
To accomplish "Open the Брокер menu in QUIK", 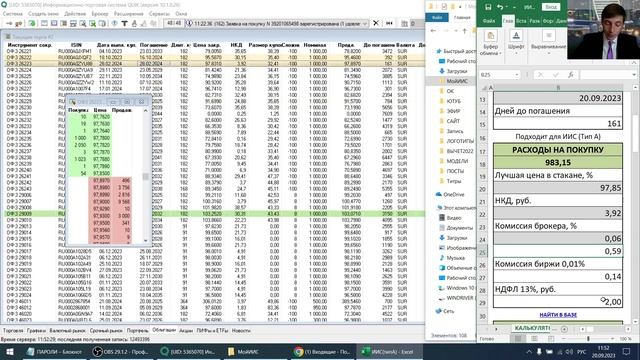I will pyautogui.click(x=100, y=13).
